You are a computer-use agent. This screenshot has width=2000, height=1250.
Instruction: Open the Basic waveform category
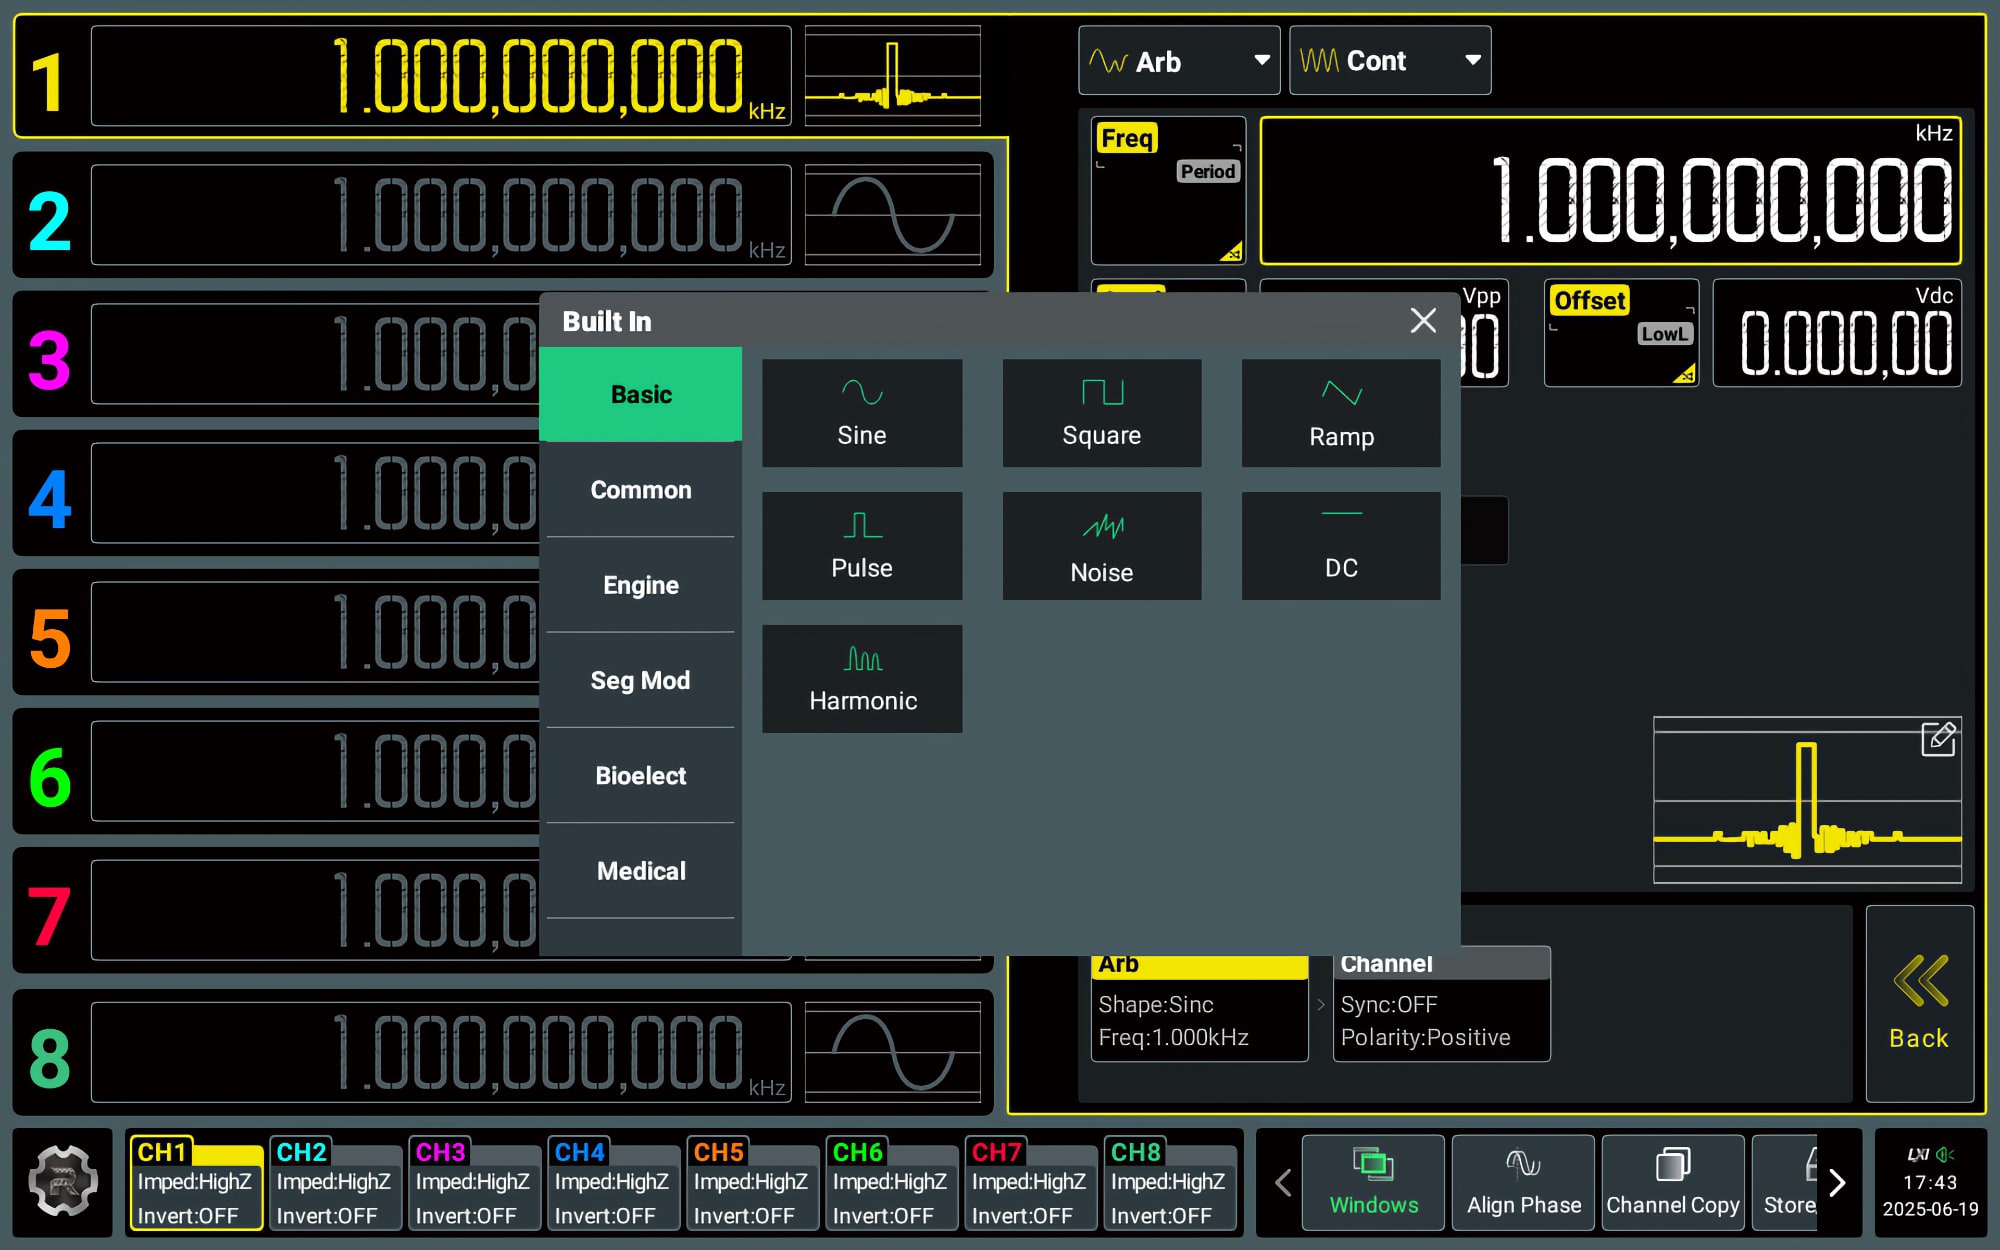coord(641,394)
